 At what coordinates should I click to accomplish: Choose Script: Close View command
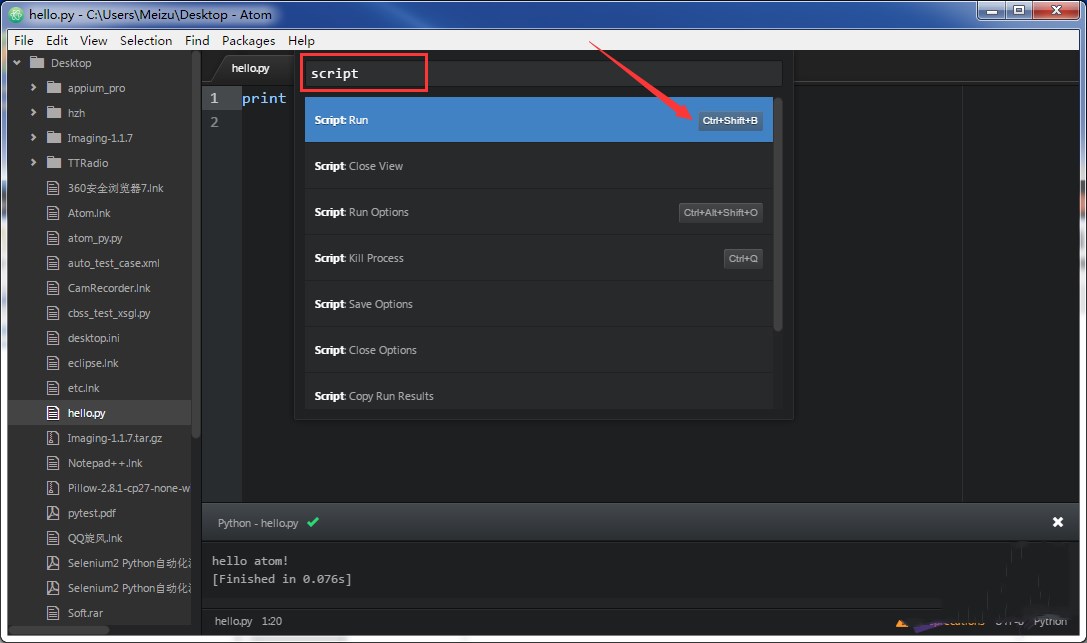(x=539, y=166)
